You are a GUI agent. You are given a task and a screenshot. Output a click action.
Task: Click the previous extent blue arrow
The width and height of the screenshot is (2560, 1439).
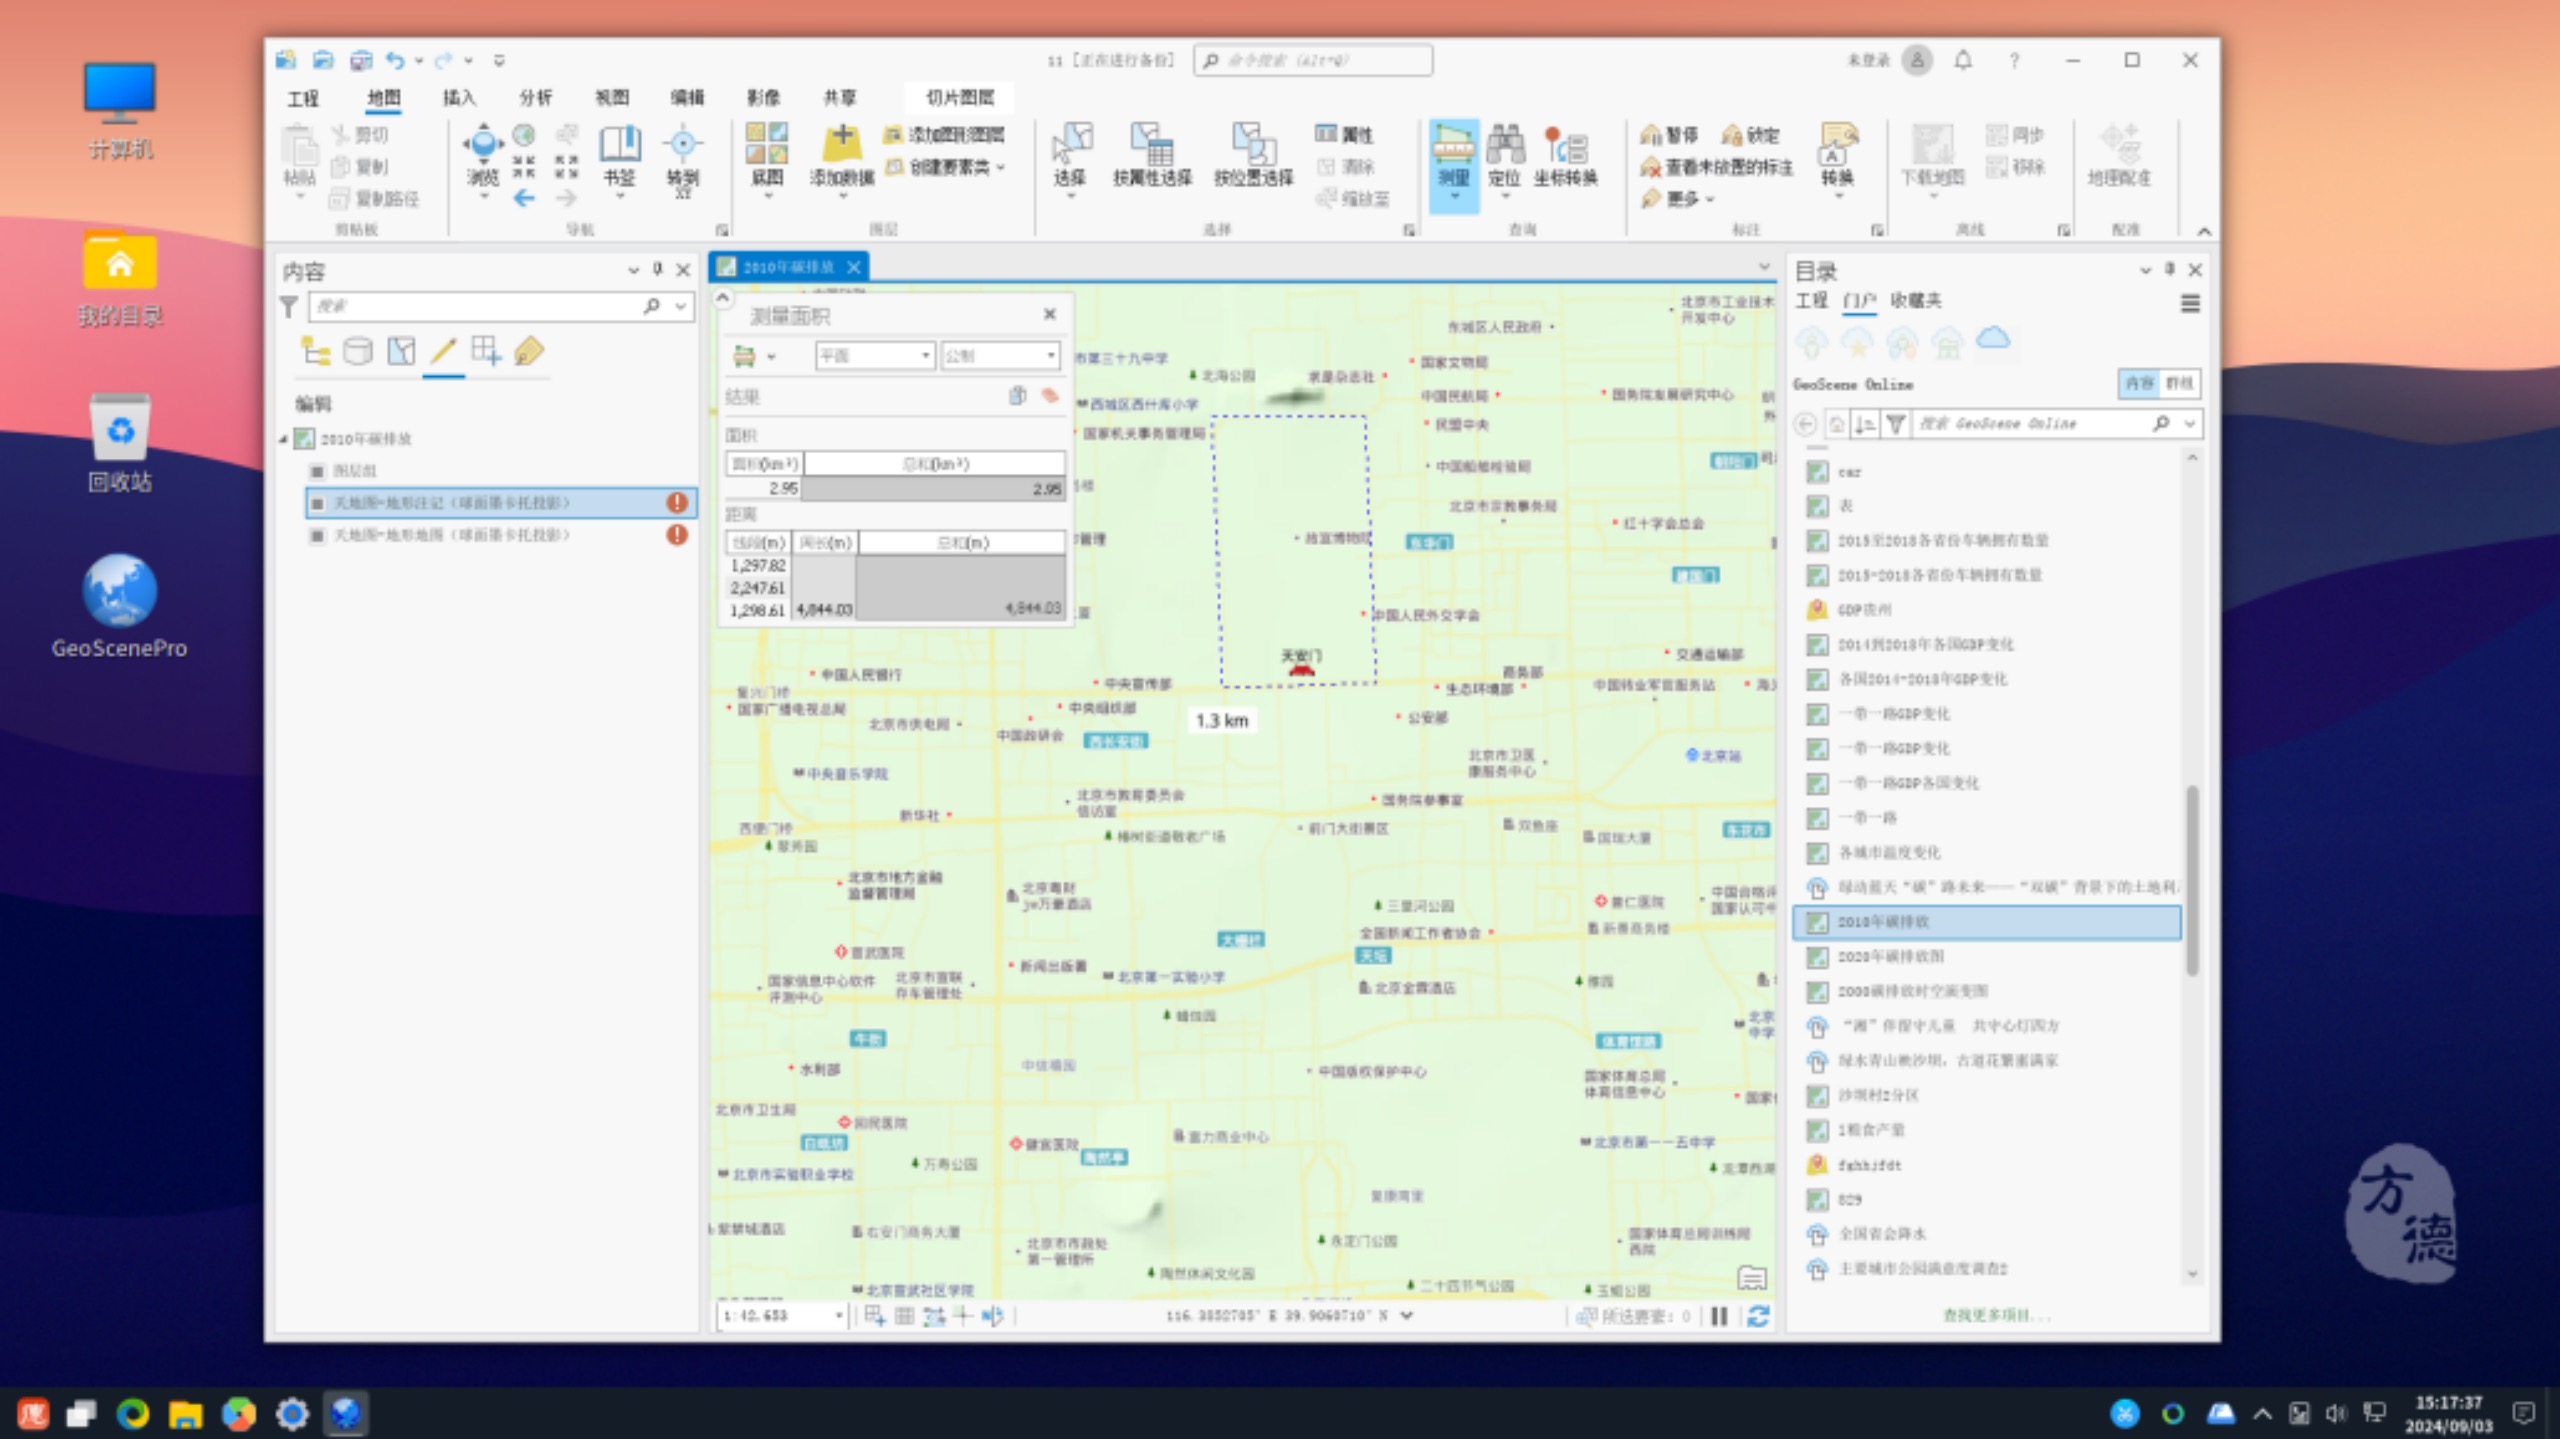524,199
